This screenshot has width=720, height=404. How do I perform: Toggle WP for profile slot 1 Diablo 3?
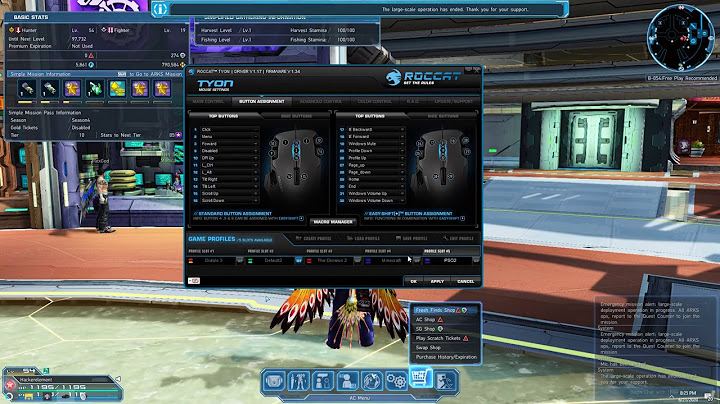240,260
